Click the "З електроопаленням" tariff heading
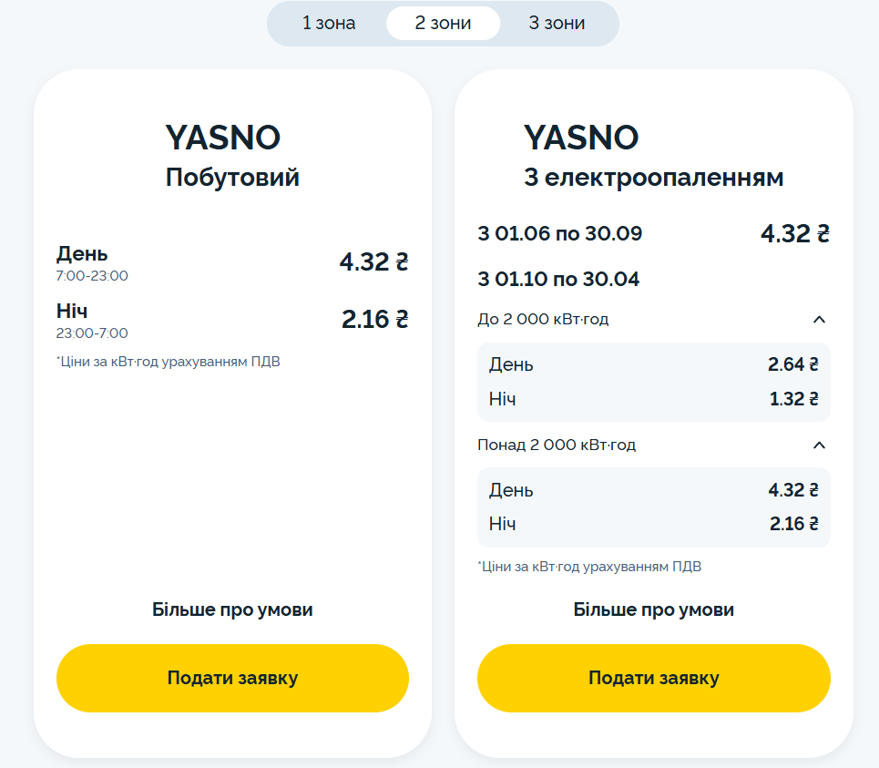 click(x=654, y=178)
